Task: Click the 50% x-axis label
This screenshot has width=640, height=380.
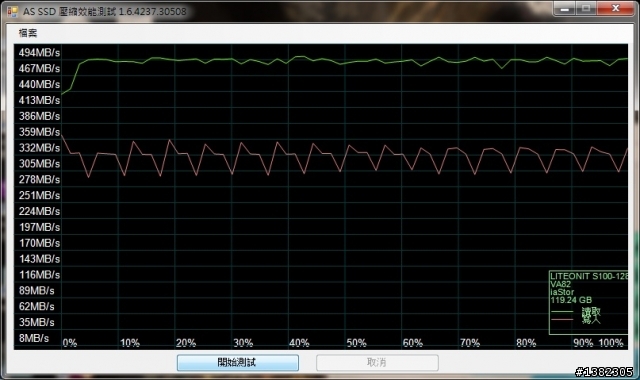Action: coord(356,343)
